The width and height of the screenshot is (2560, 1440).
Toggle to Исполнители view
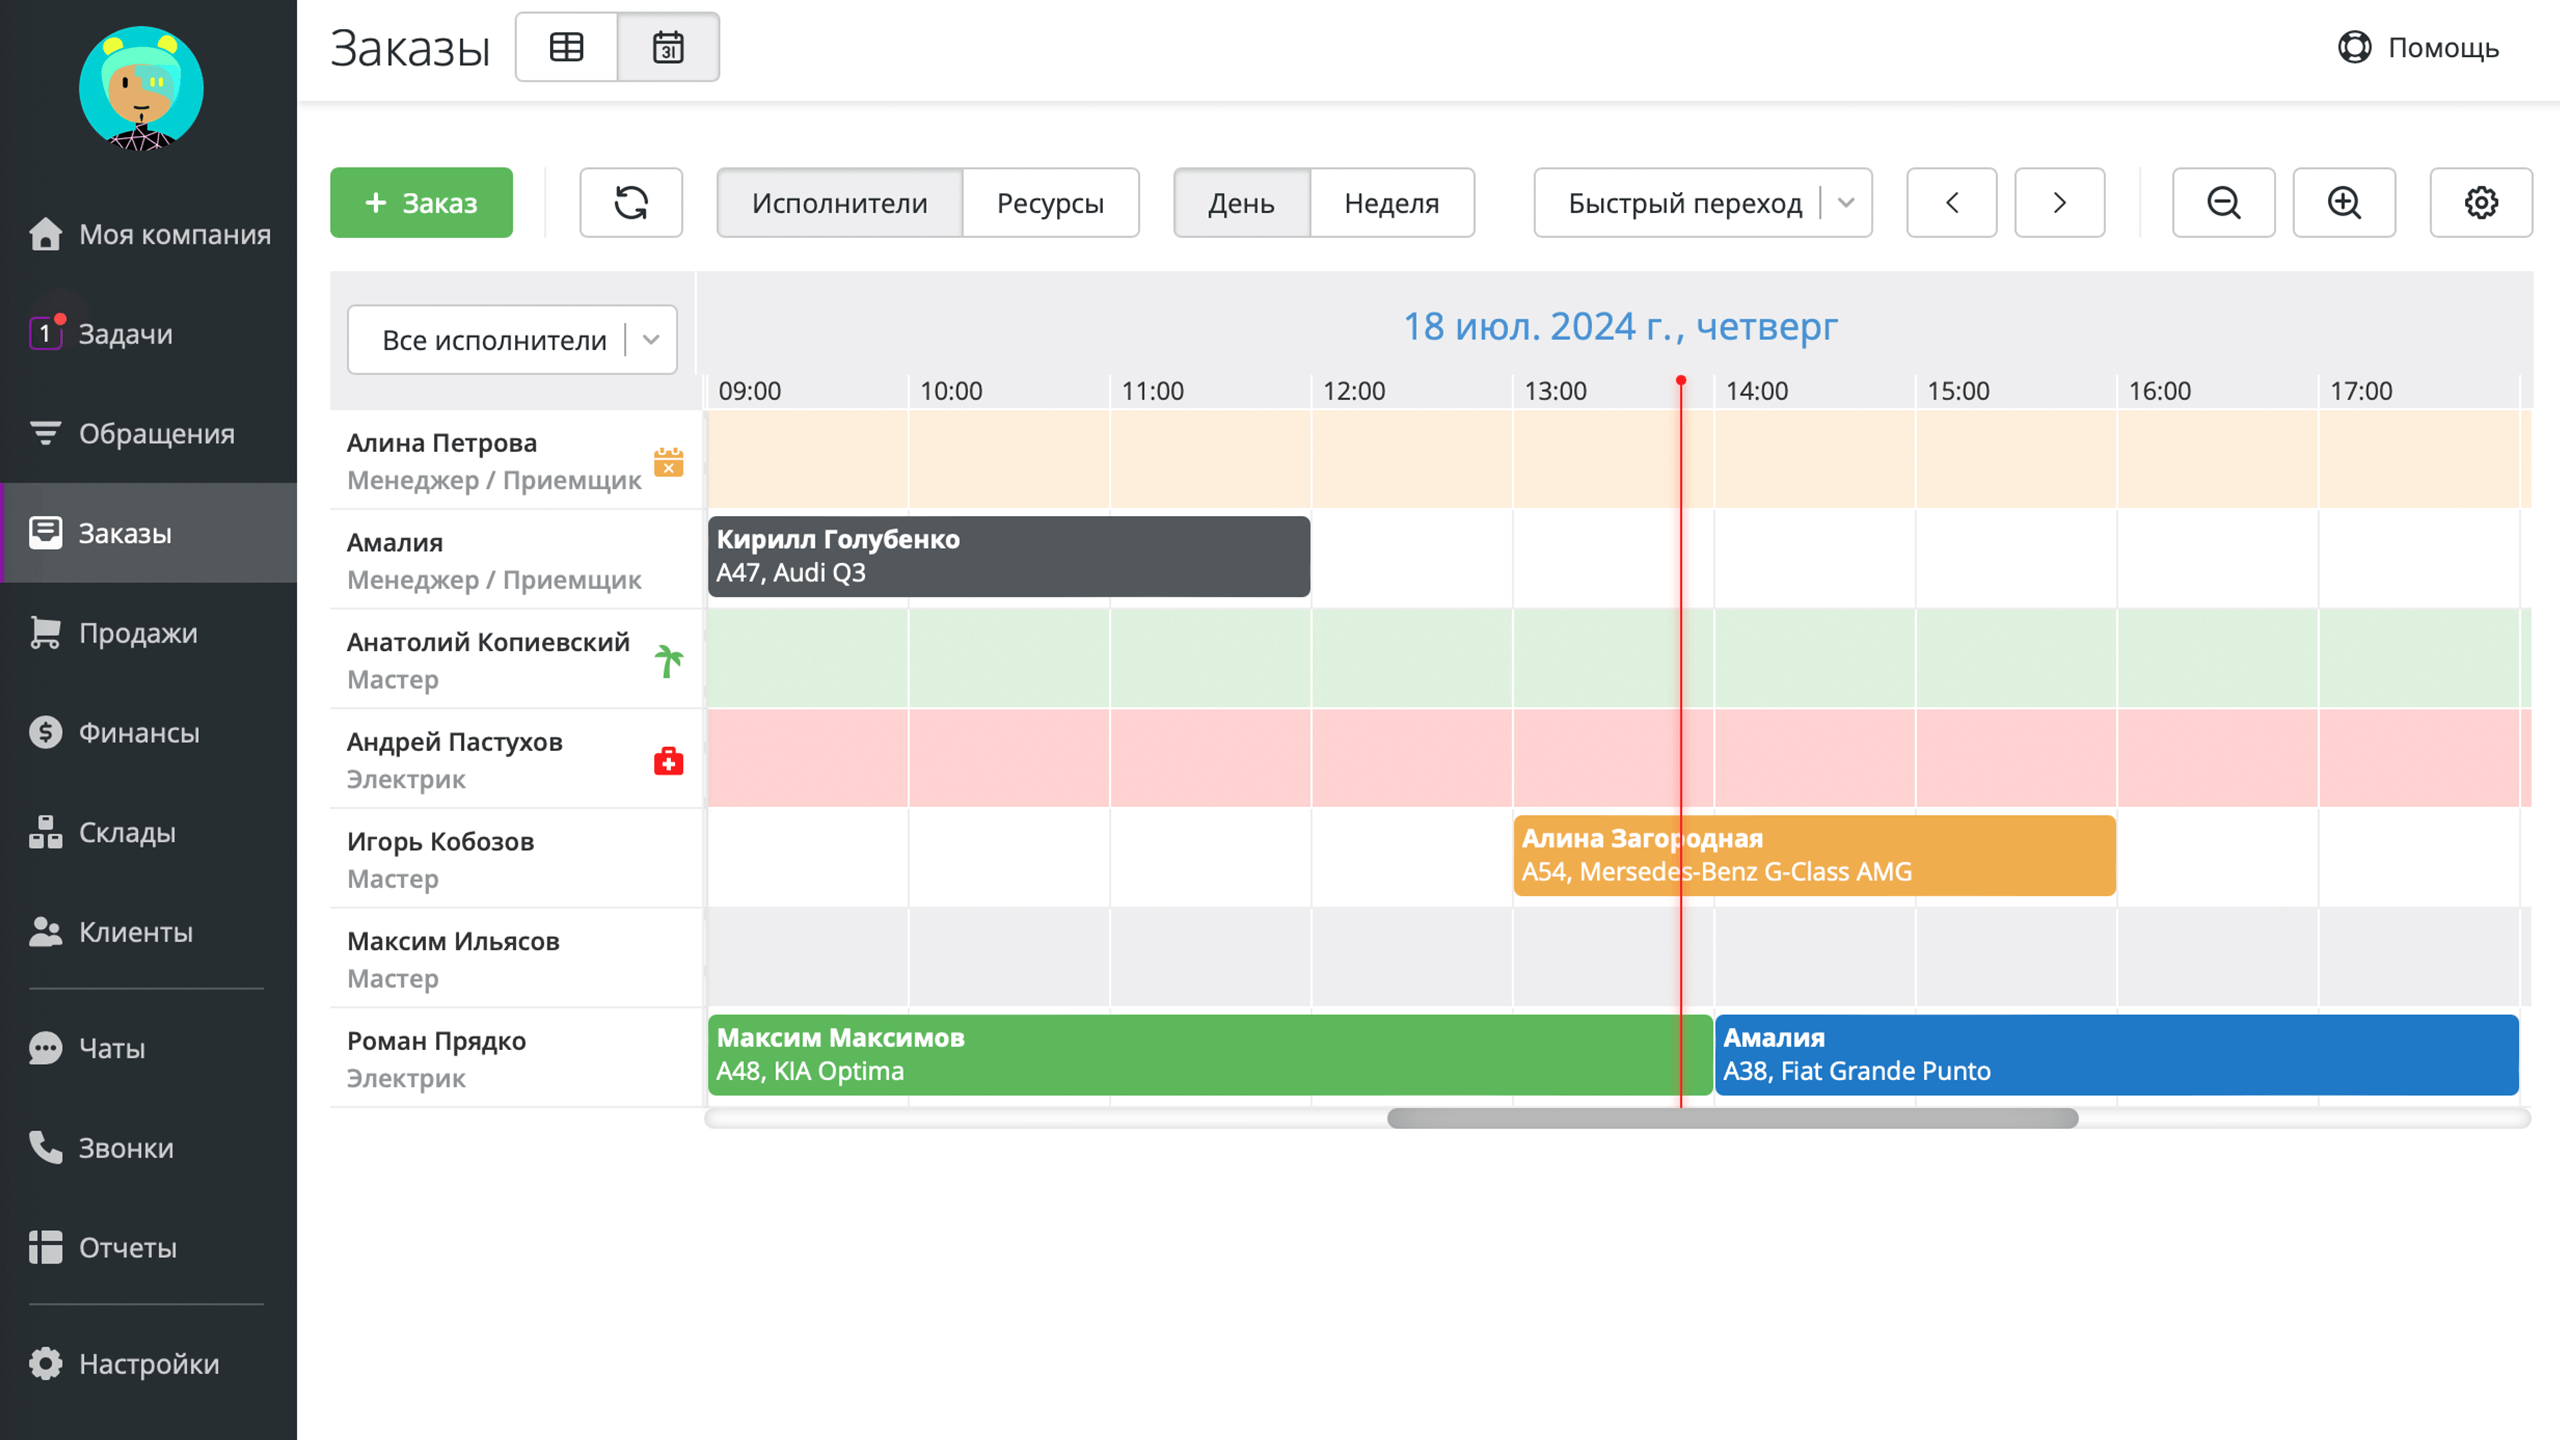coord(839,203)
